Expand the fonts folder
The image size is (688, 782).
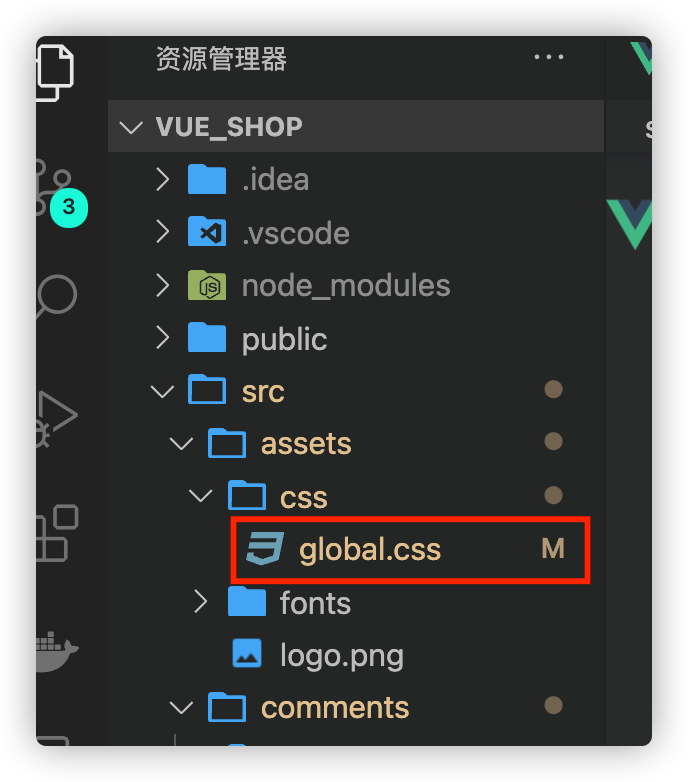coord(315,602)
